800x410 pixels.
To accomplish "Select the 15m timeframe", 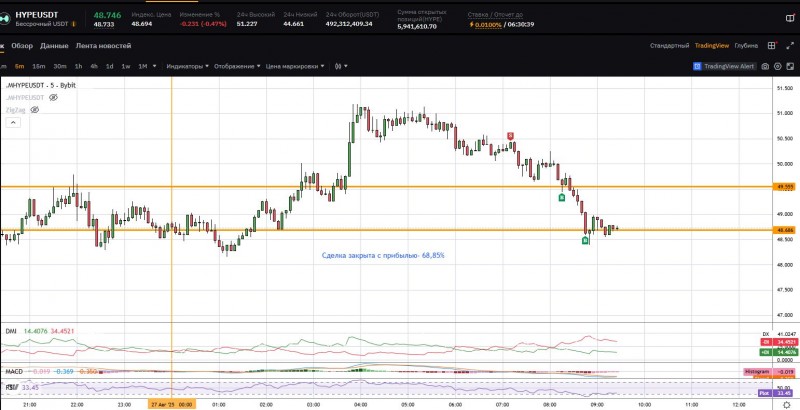I will (38, 66).
